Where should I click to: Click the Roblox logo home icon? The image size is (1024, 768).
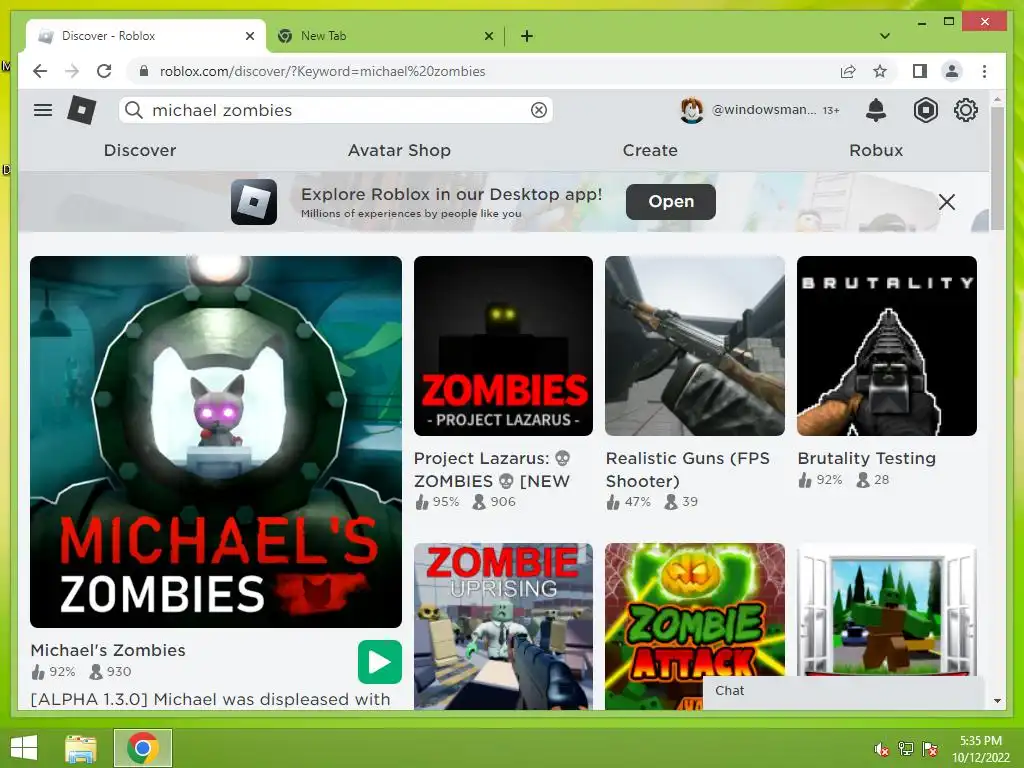pyautogui.click(x=82, y=110)
